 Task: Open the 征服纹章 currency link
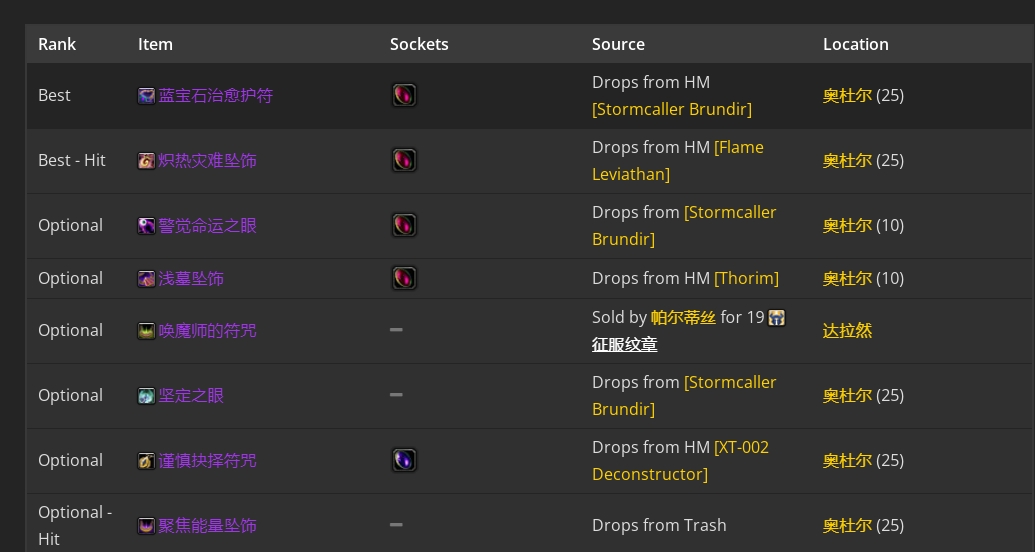point(624,345)
